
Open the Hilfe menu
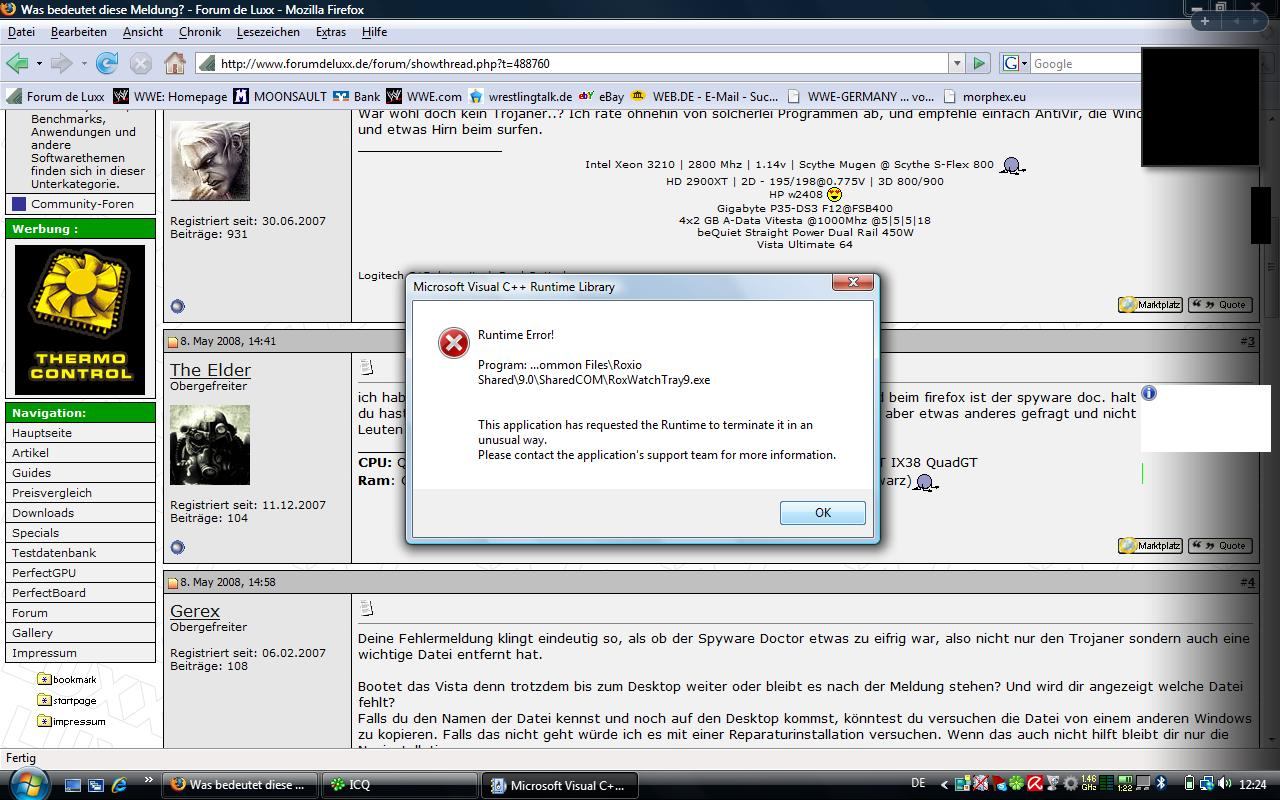pyautogui.click(x=374, y=32)
